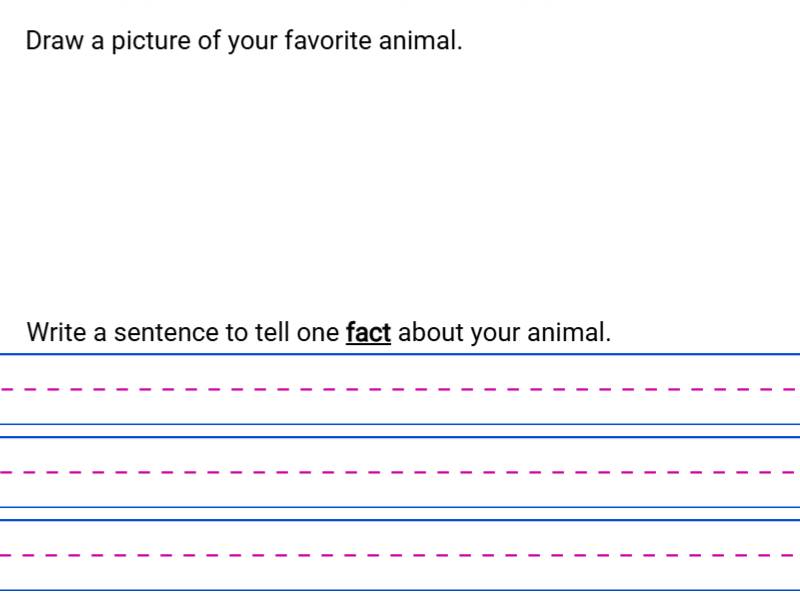The image size is (800, 600).
Task: Click the word "about" after "fact"
Action: [x=431, y=332]
